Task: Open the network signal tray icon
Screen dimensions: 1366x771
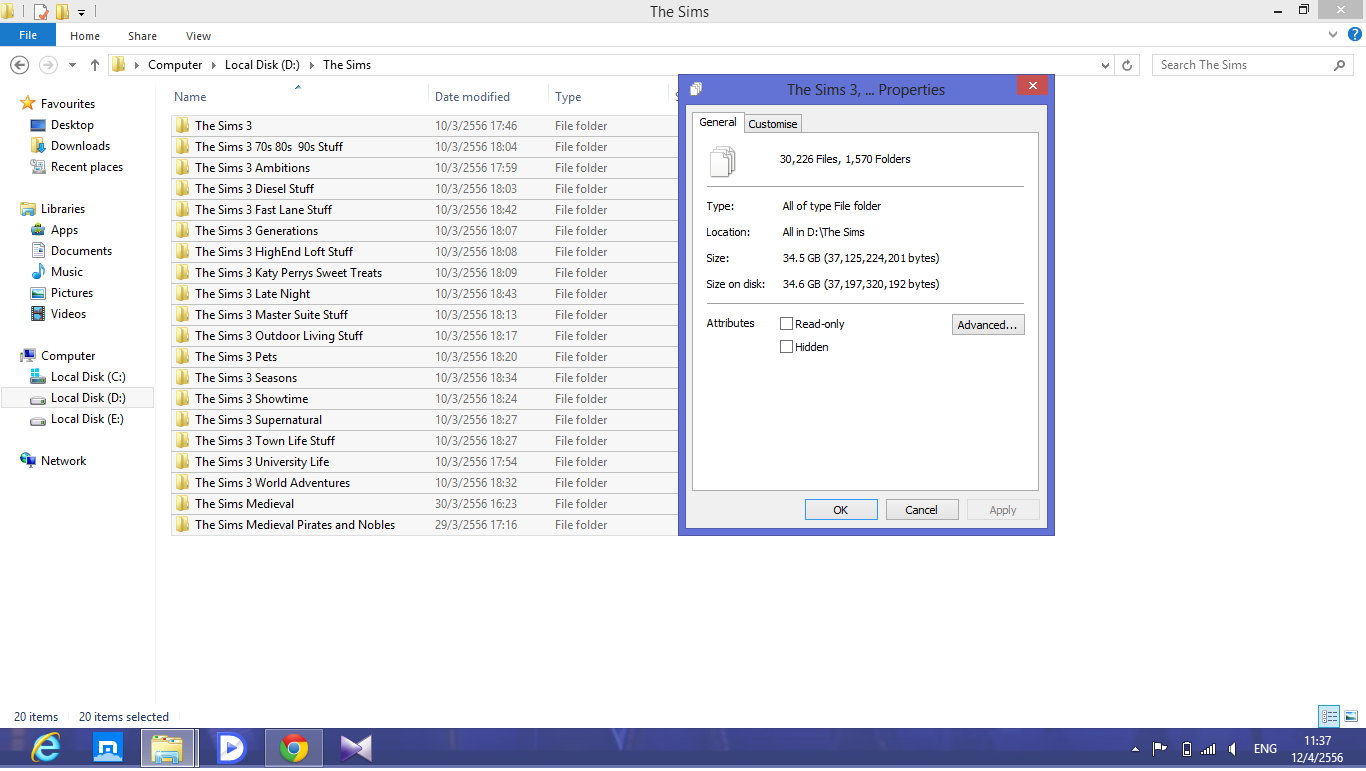Action: 1208,749
